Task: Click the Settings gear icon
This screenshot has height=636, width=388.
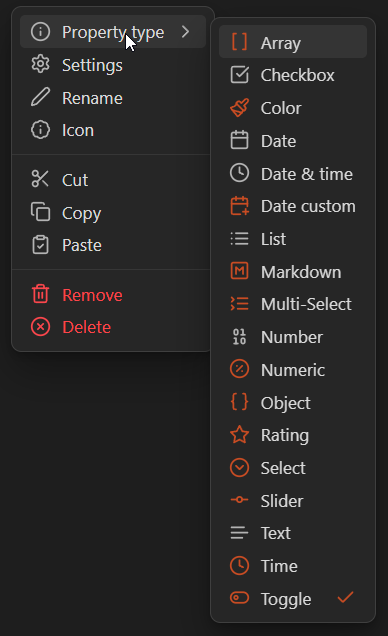Action: [x=41, y=64]
